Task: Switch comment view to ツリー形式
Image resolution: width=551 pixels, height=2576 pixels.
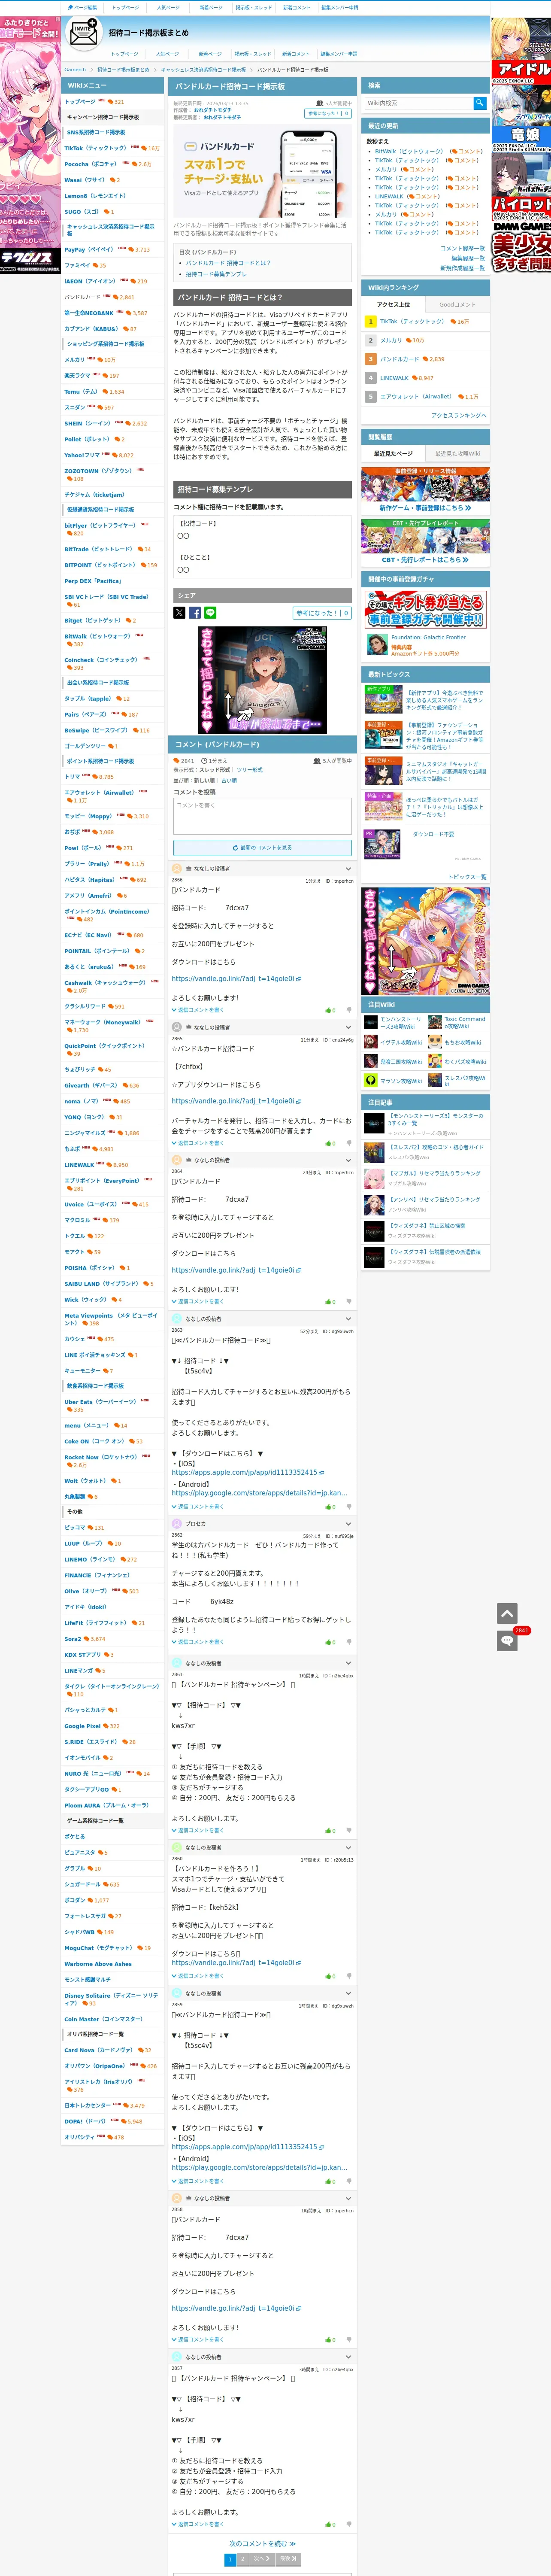Action: [250, 770]
